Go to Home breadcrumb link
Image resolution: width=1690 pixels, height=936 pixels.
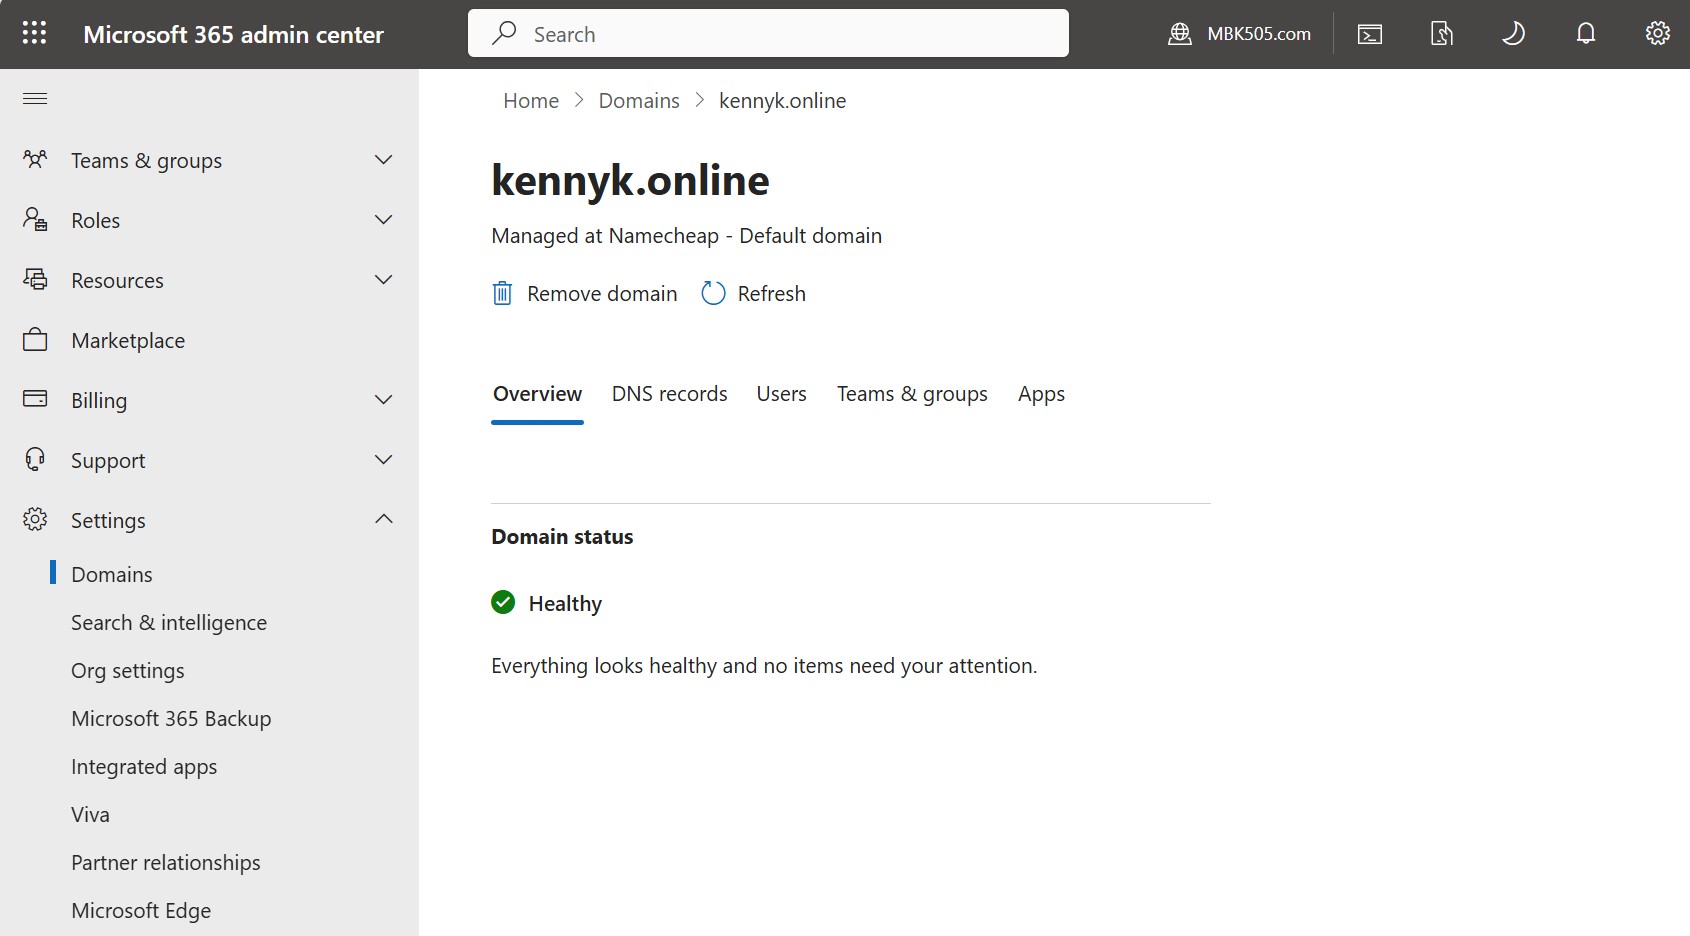click(531, 100)
